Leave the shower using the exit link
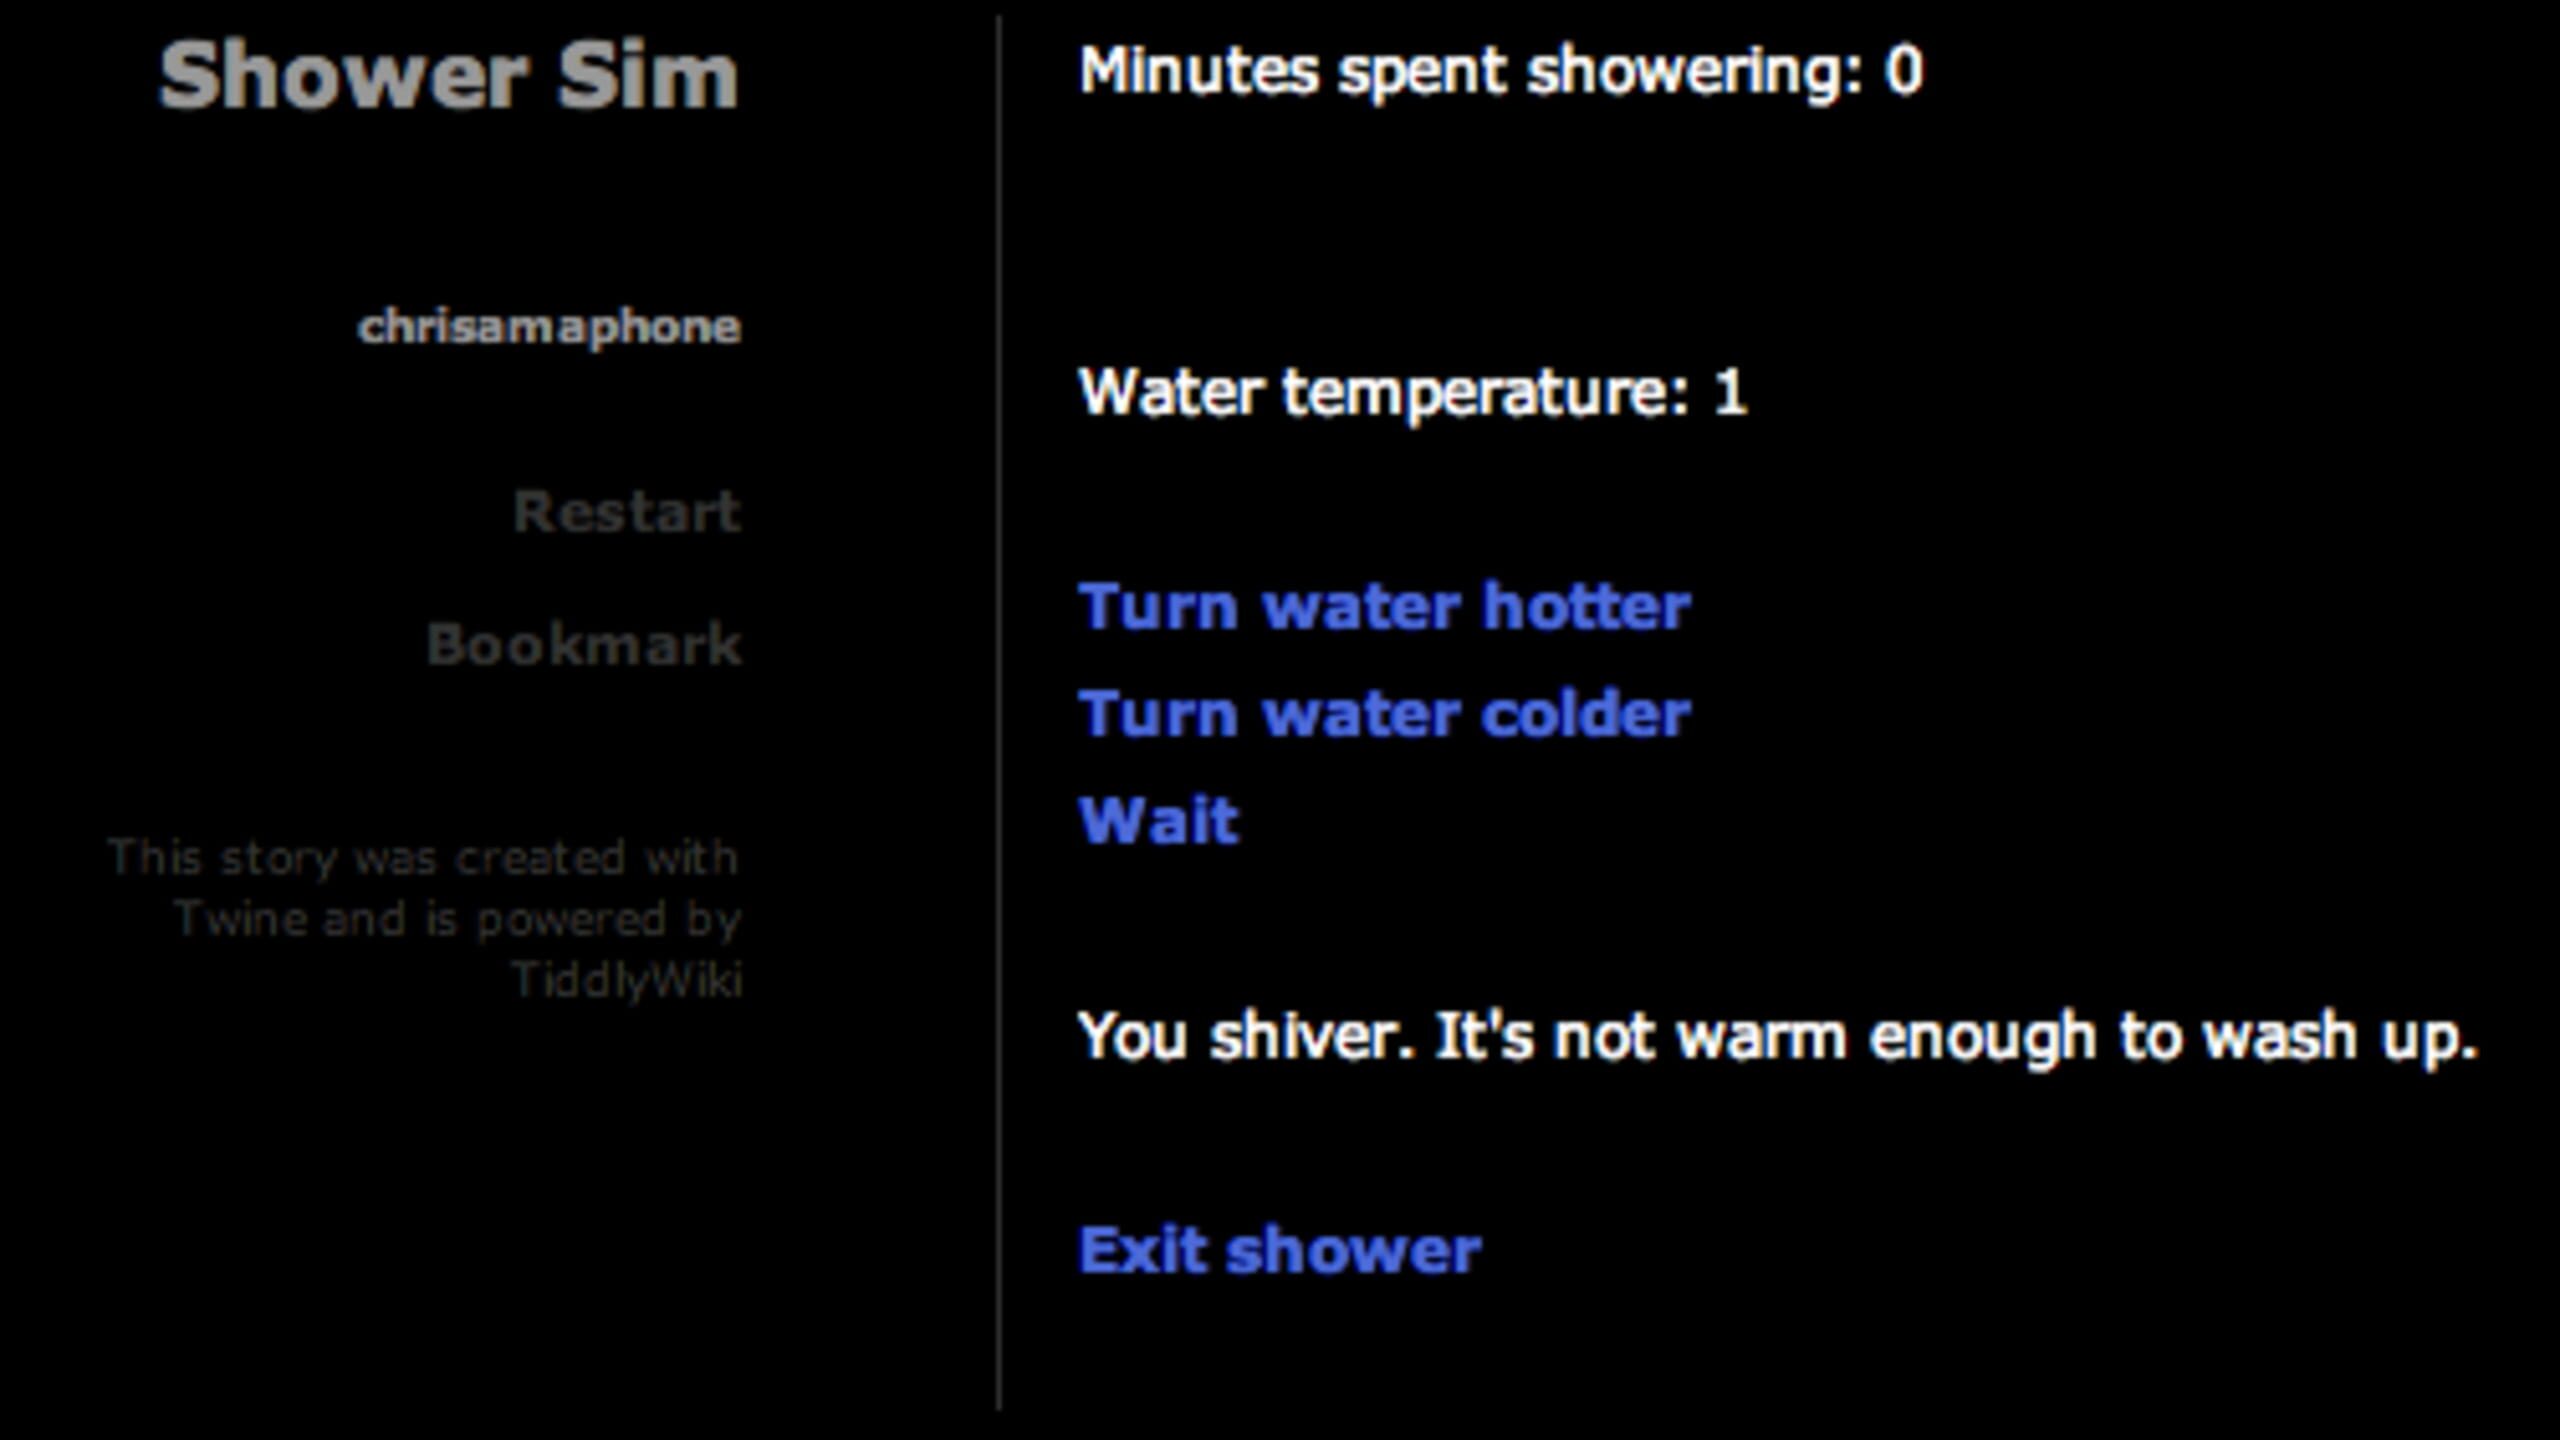 pyautogui.click(x=1278, y=1246)
